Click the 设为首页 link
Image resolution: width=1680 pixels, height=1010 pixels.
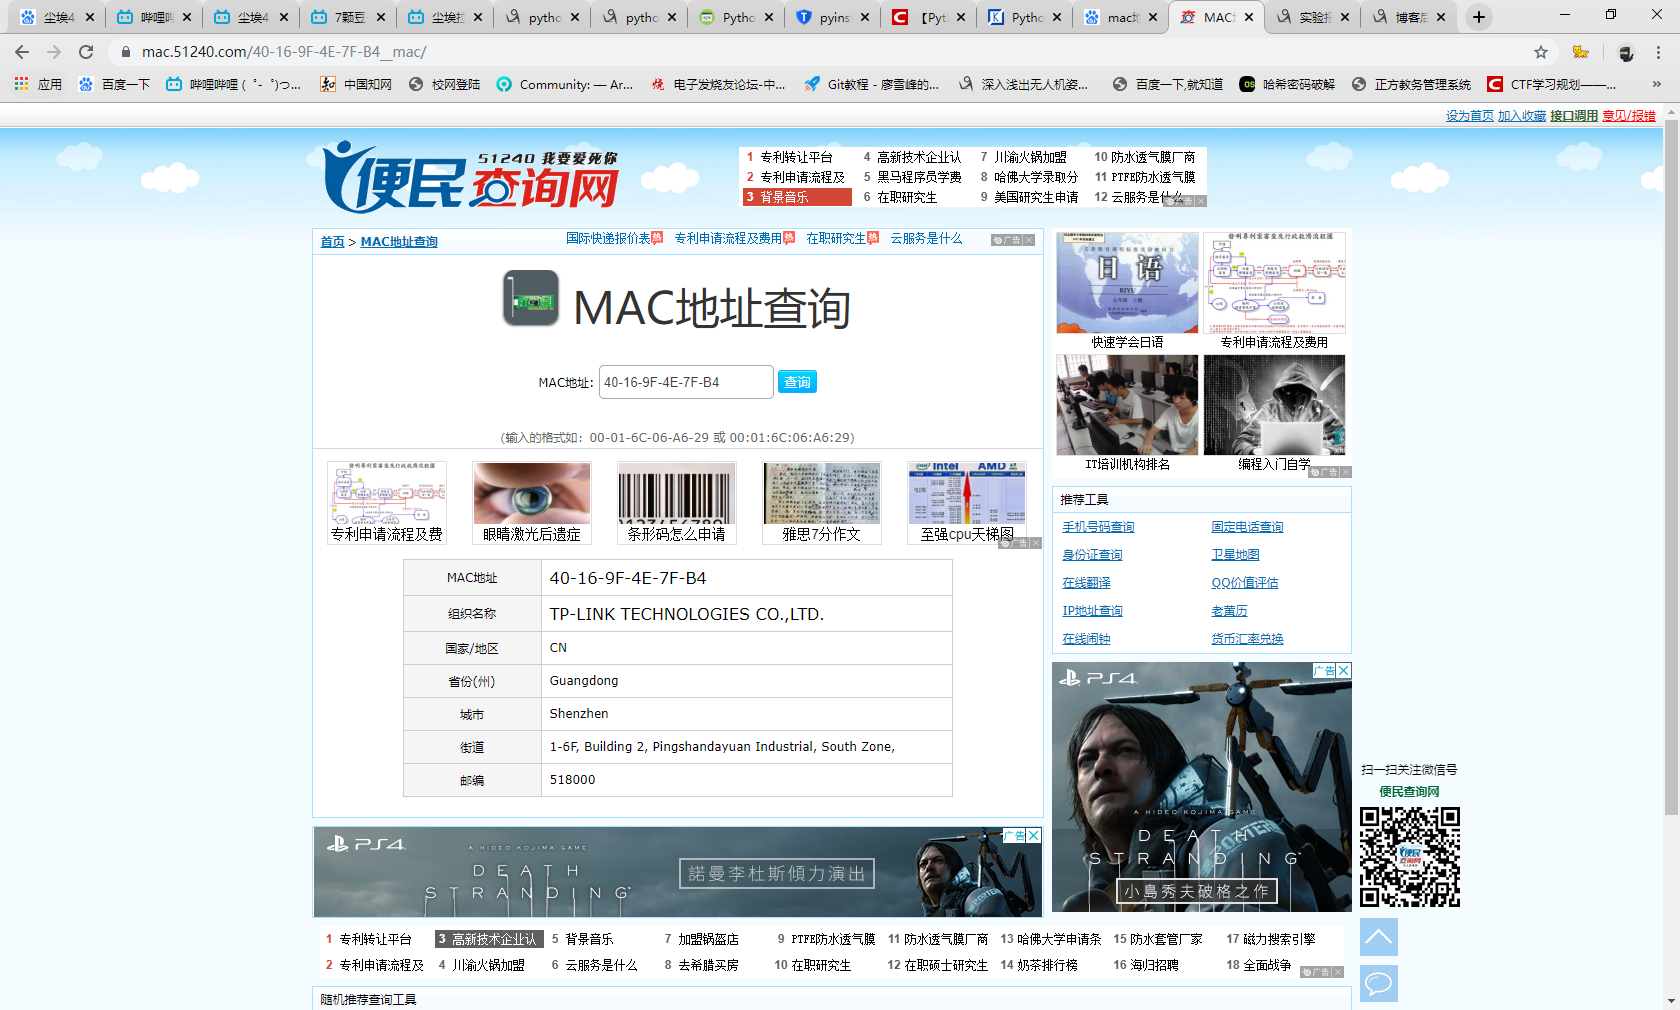1469,116
